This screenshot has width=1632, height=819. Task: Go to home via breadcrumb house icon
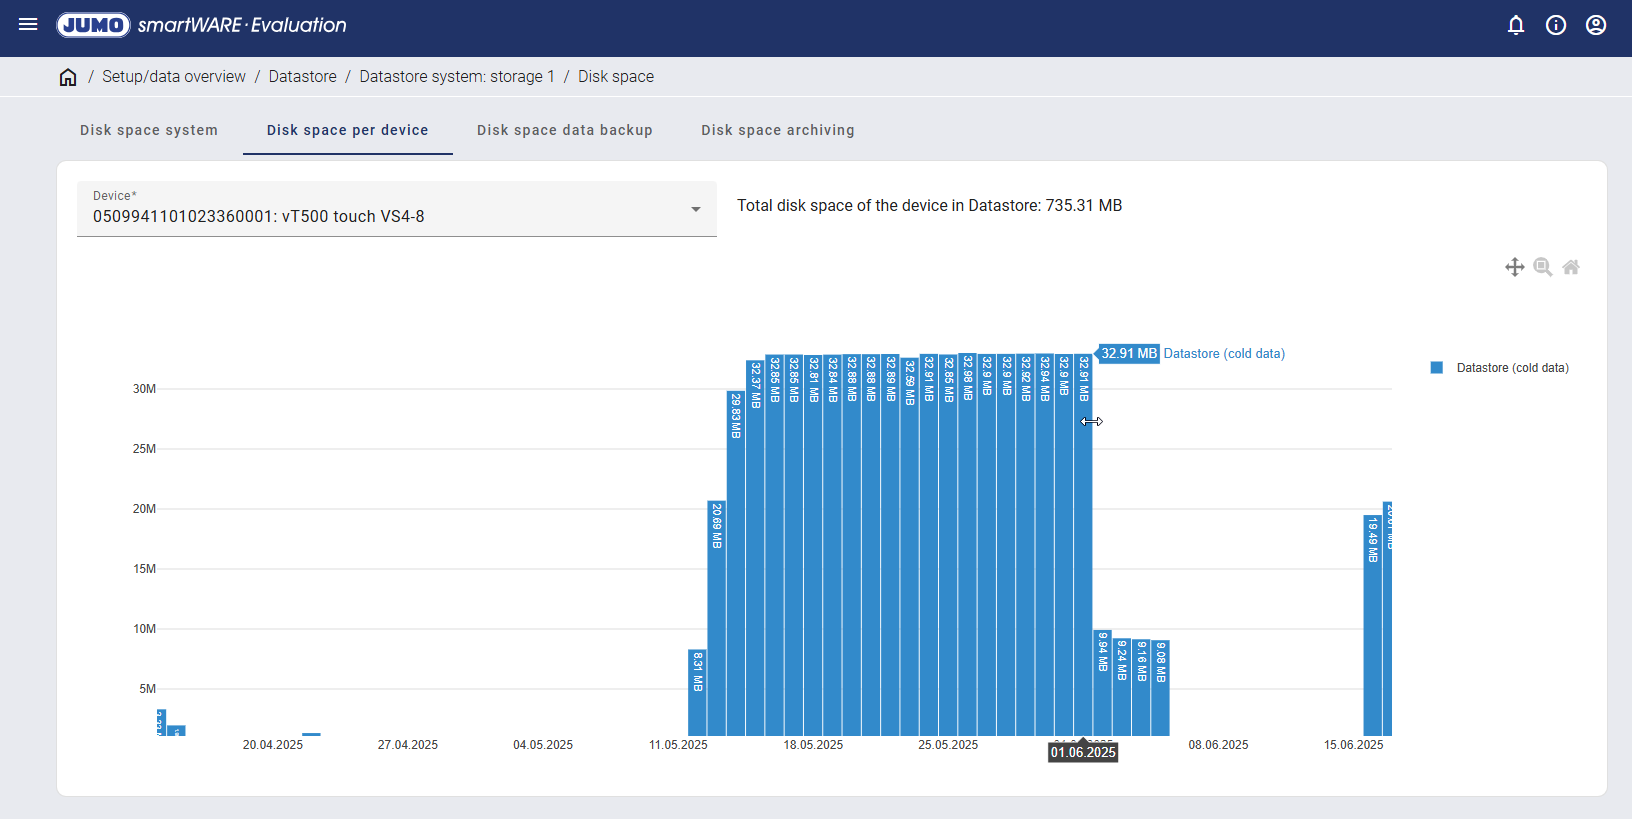pos(68,77)
